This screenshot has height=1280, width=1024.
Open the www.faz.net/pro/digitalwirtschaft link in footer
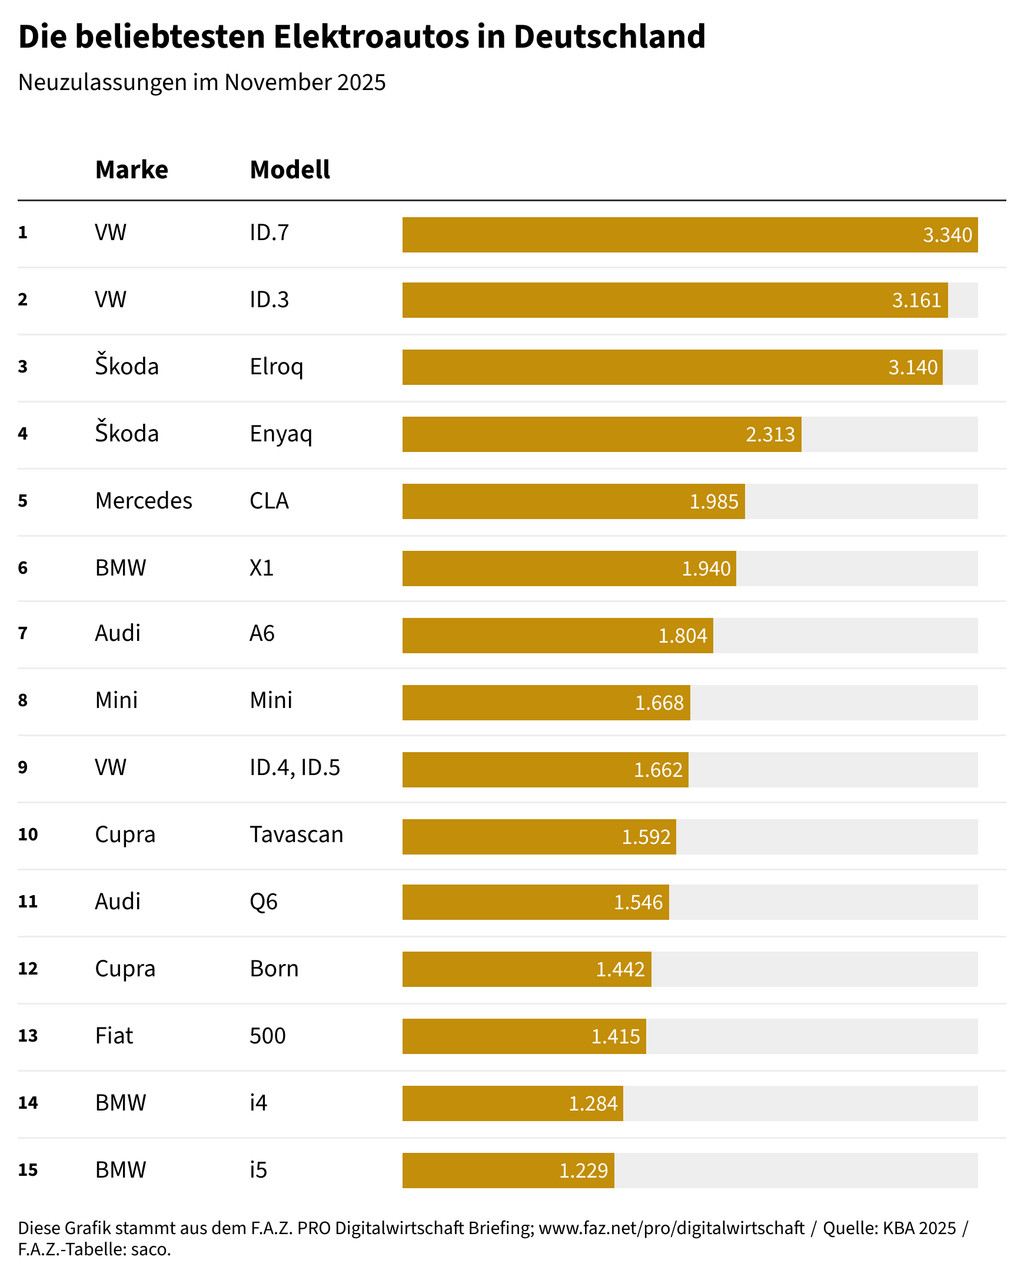(x=671, y=1228)
